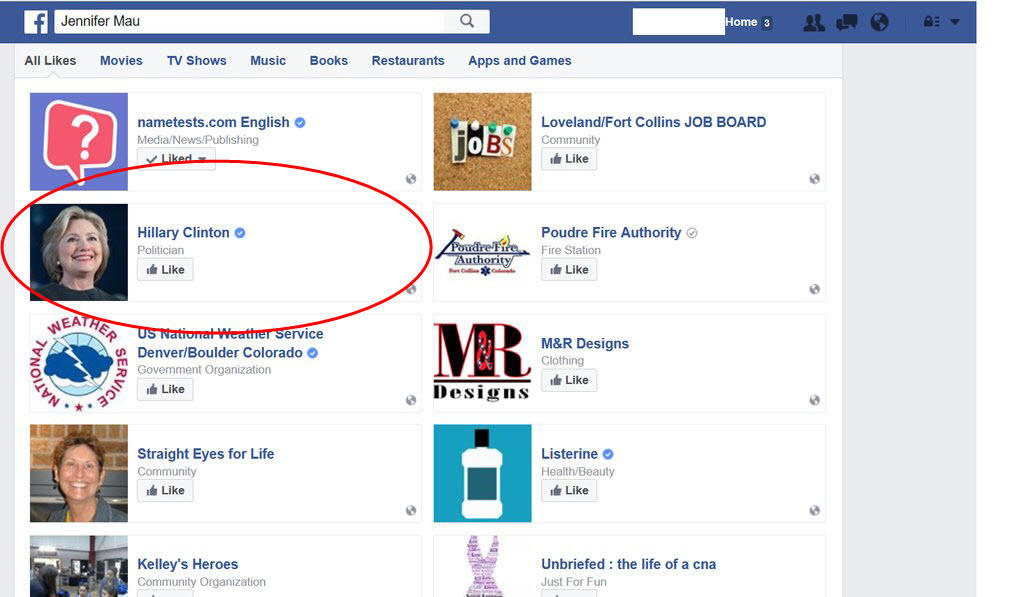Screen dimensions: 1024x597
Task: Open the Loveland/Fort Collins JOB BOARD link
Action: 654,122
